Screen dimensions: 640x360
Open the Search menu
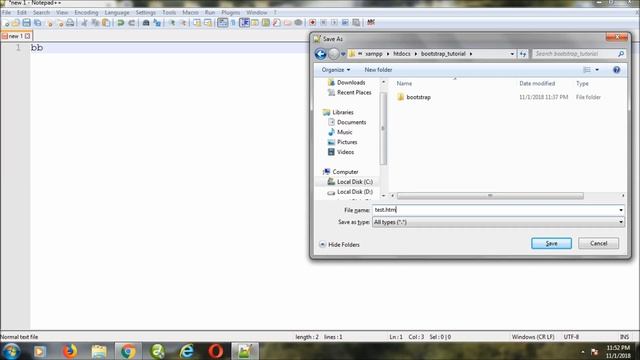(x=41, y=13)
